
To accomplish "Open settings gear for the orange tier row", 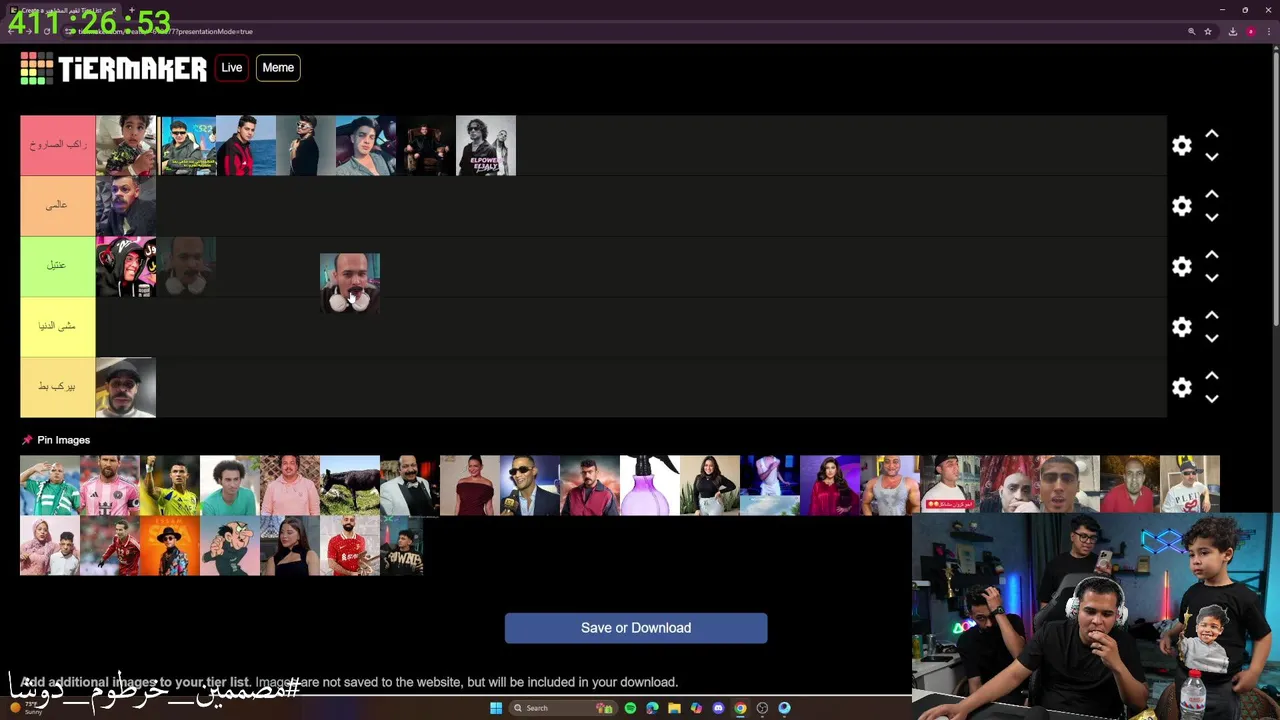I will [1182, 206].
